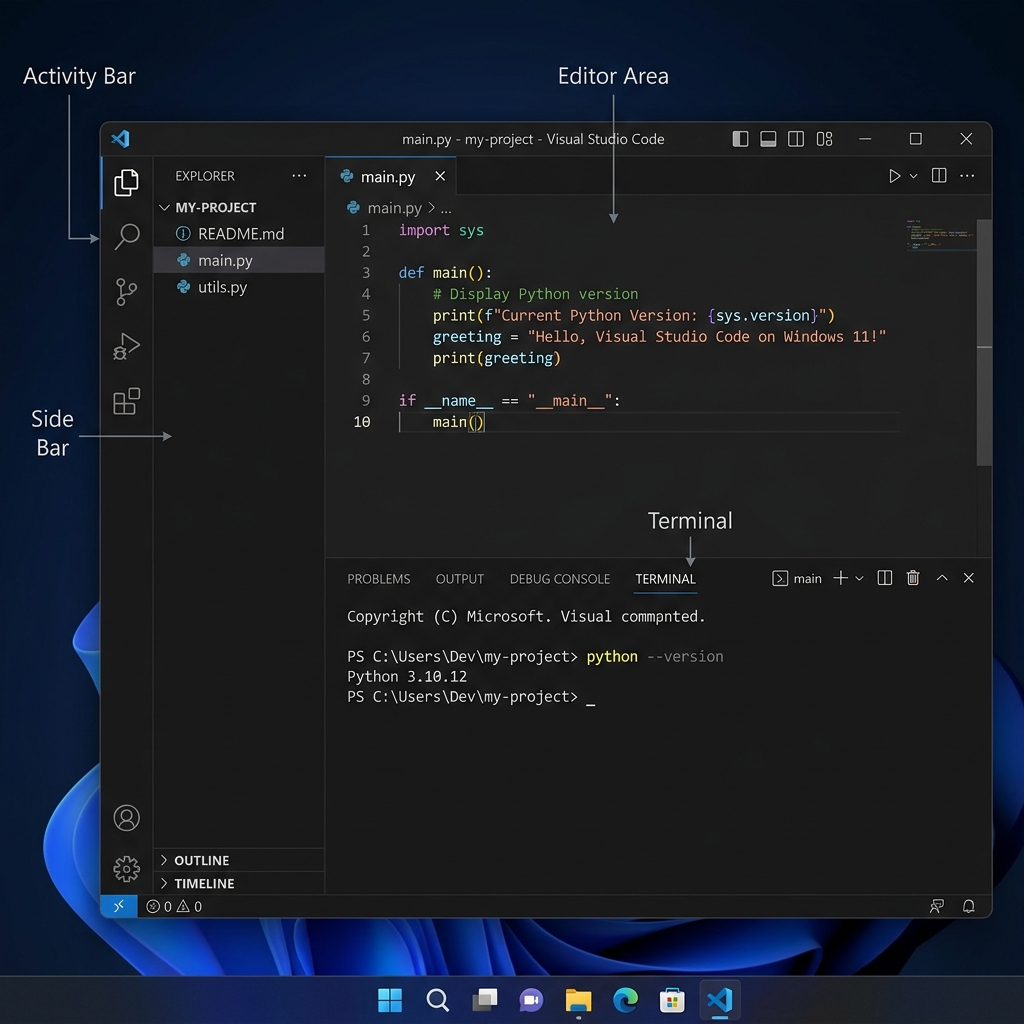Click line number 10 in gutter
Viewport: 1024px width, 1024px height.
pyautogui.click(x=362, y=422)
